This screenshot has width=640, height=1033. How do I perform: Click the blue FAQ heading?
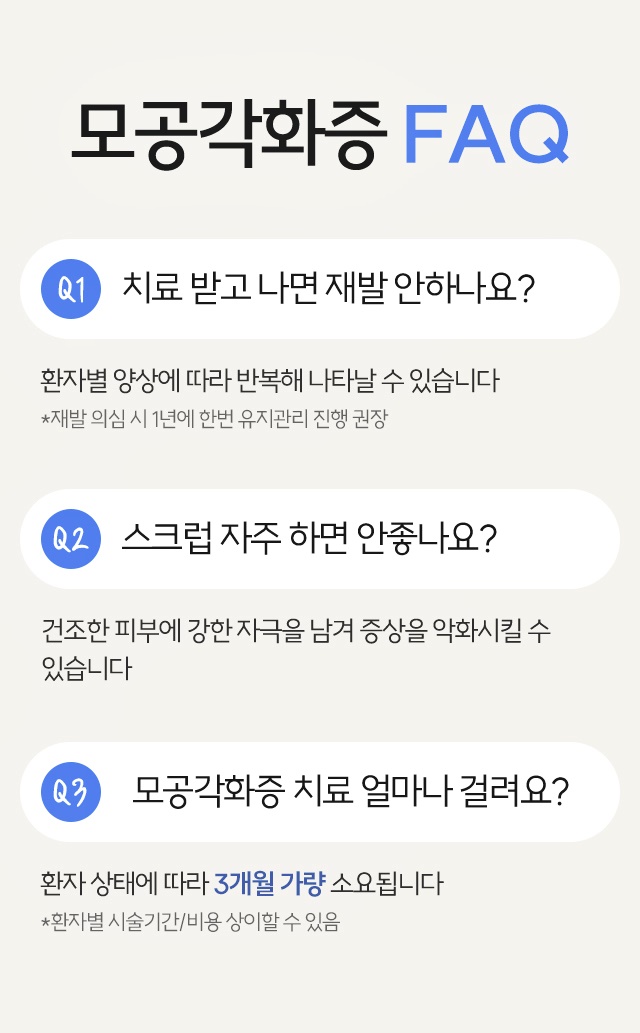click(x=486, y=134)
